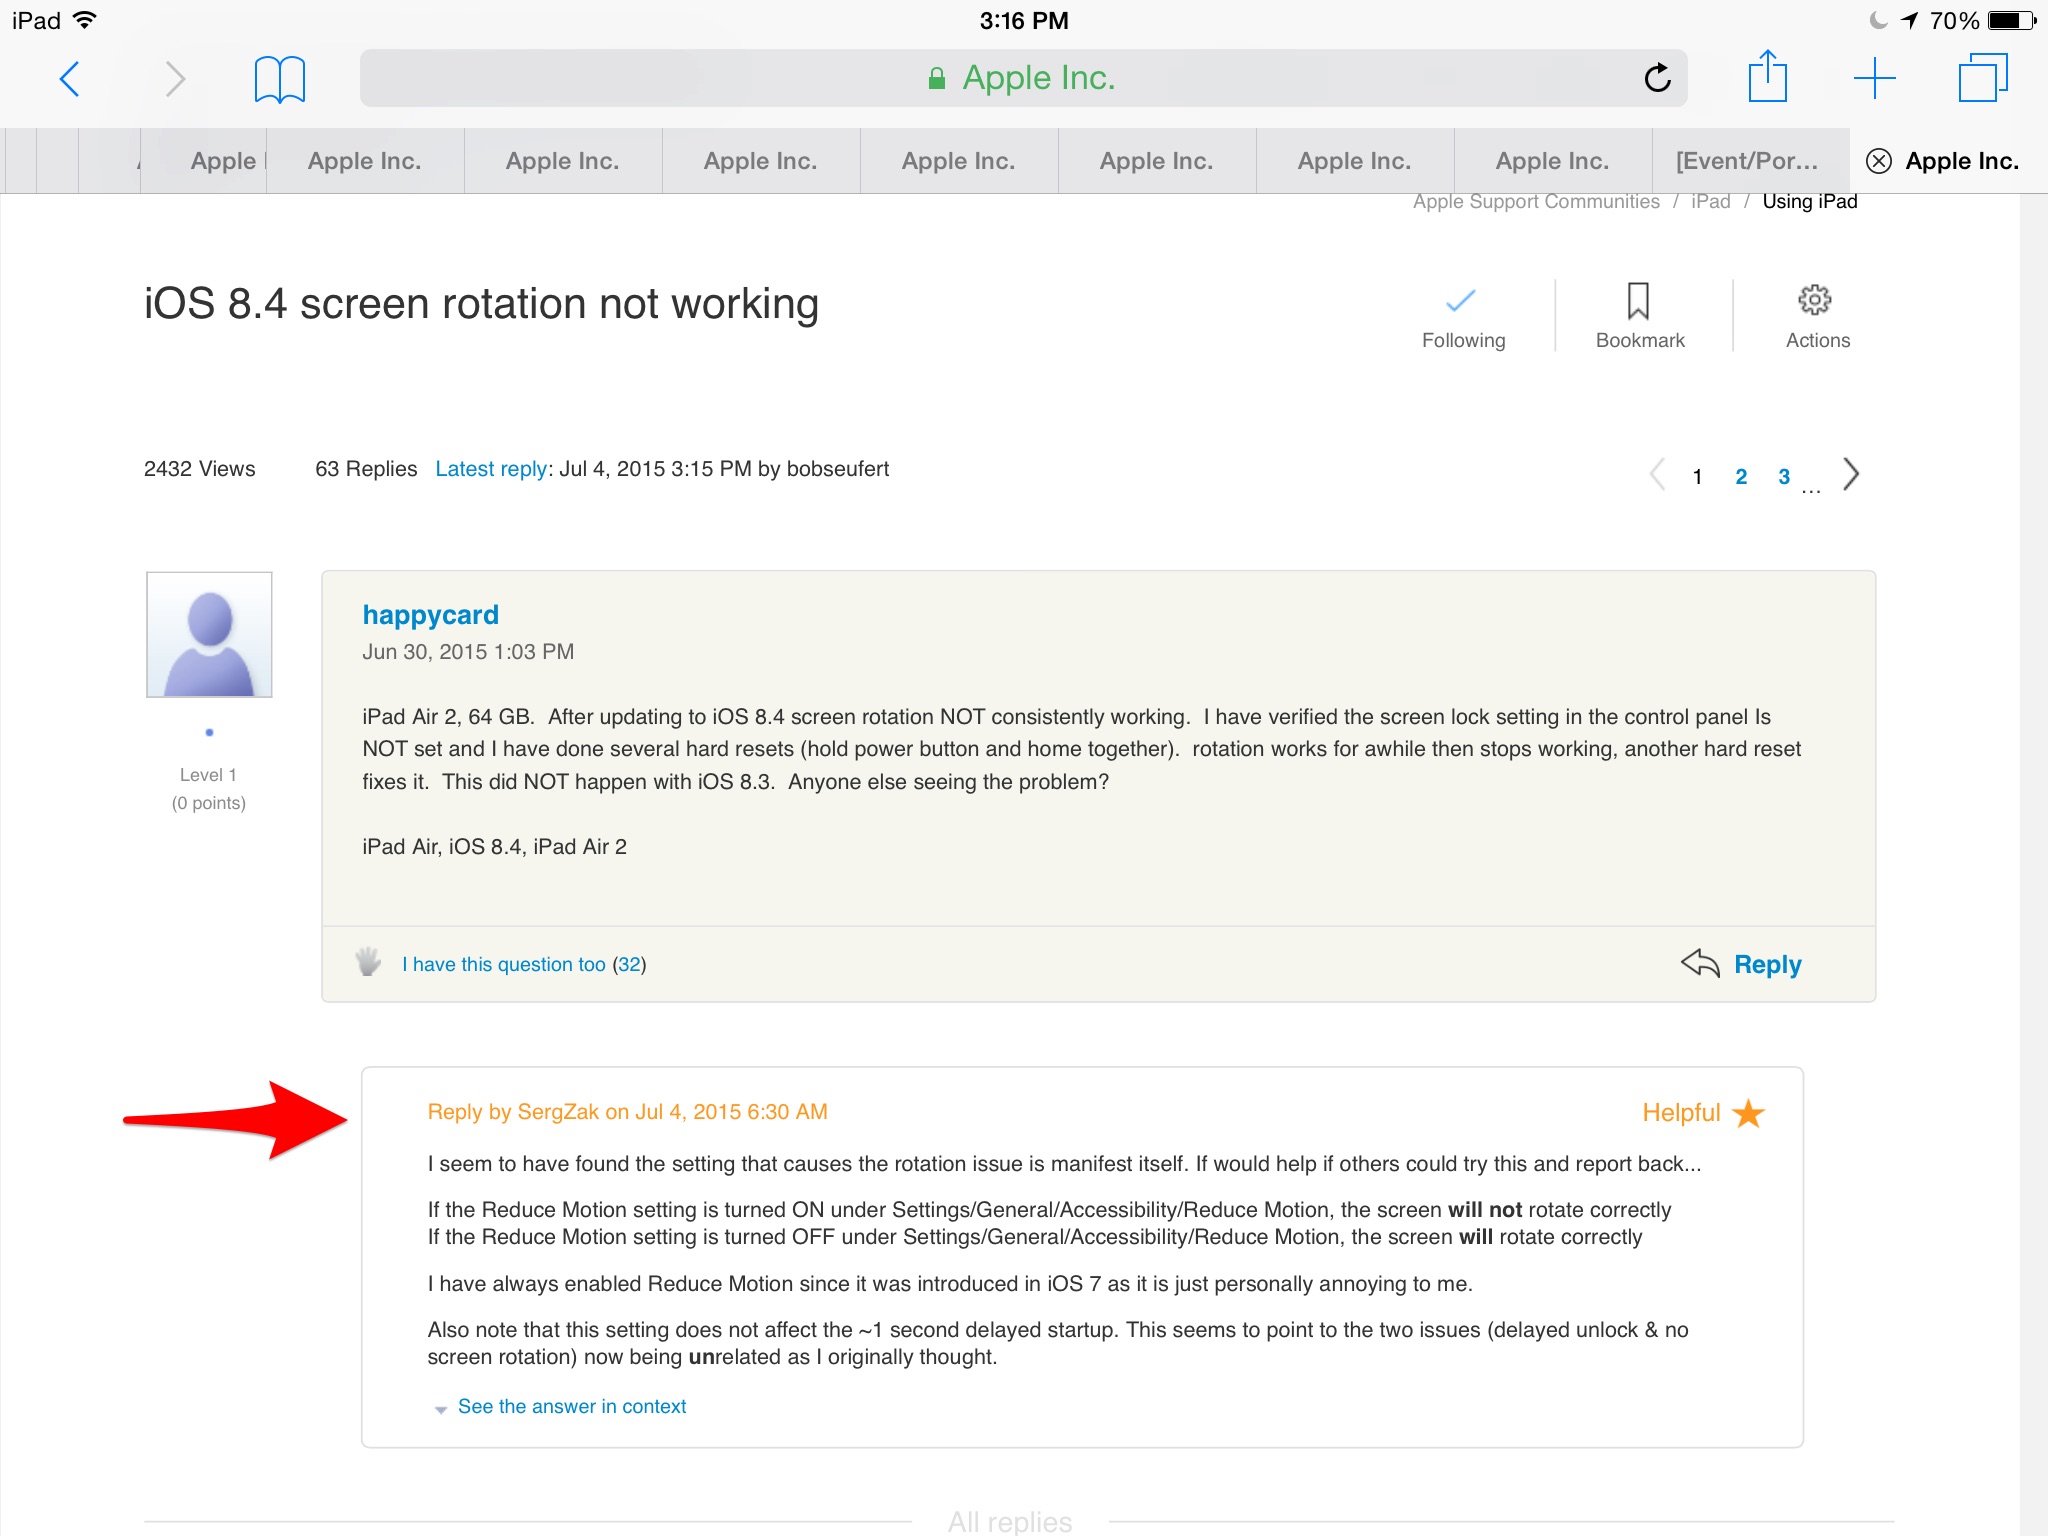Close the current Apple Inc. tab
The height and width of the screenshot is (1536, 2048).
coord(1879,161)
